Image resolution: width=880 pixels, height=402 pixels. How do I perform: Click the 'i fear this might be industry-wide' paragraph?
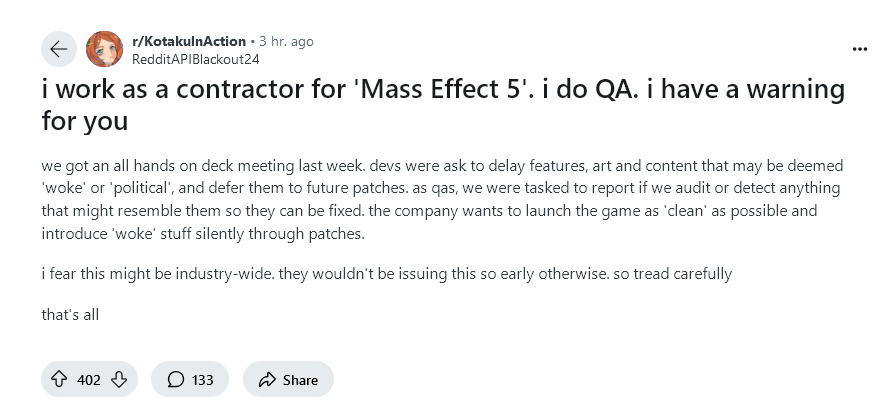(387, 274)
